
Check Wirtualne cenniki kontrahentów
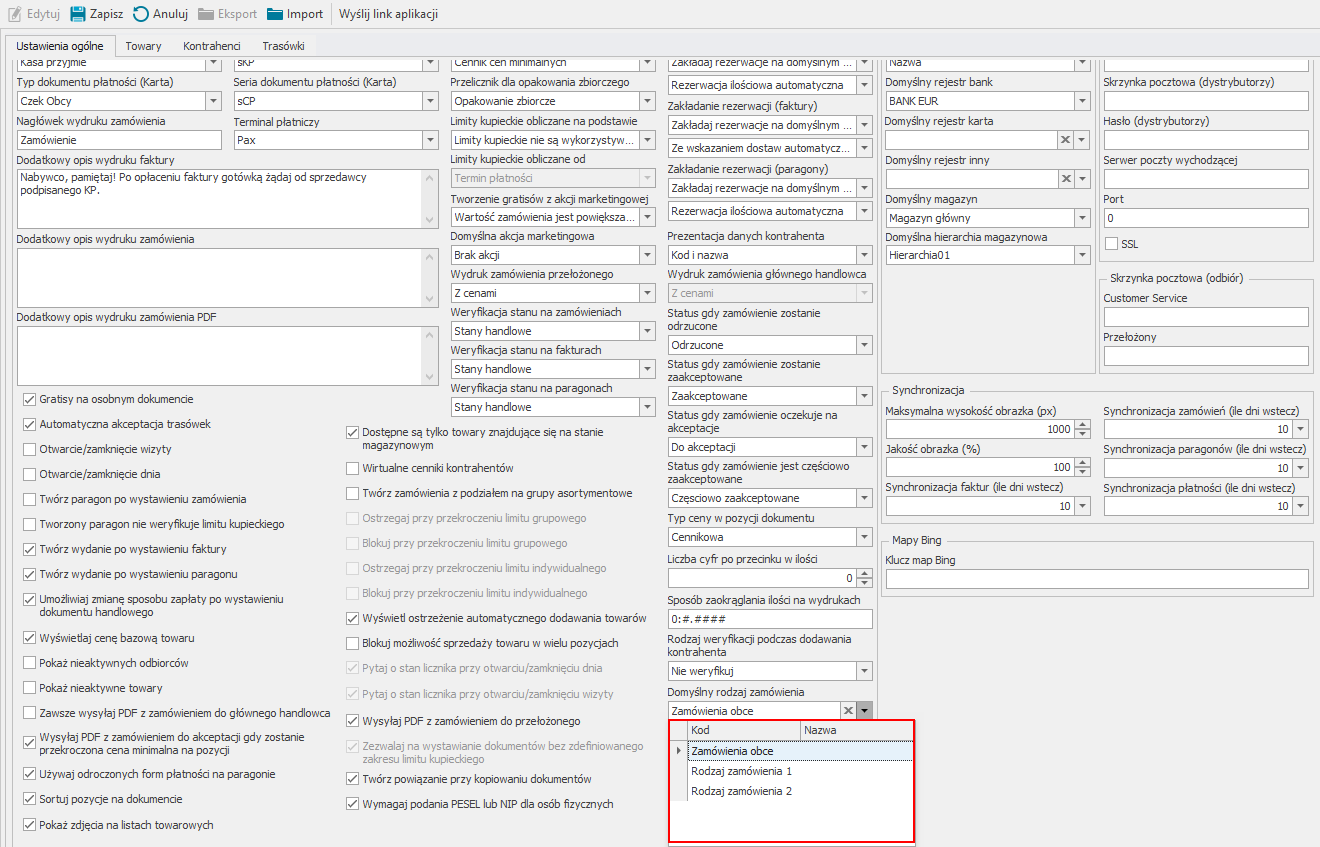coord(352,468)
